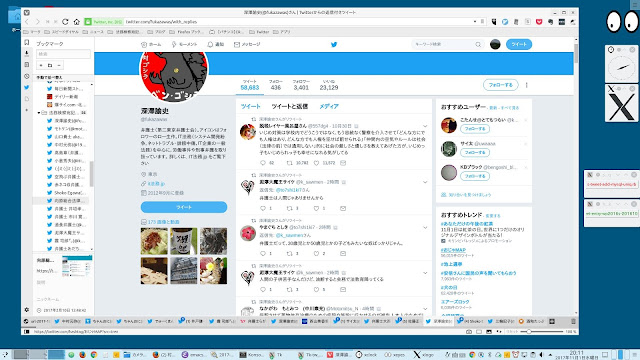Image resolution: width=640 pixels, height=360 pixels.
Task: Open the first tweet's dropdown chevron
Action: point(425,126)
